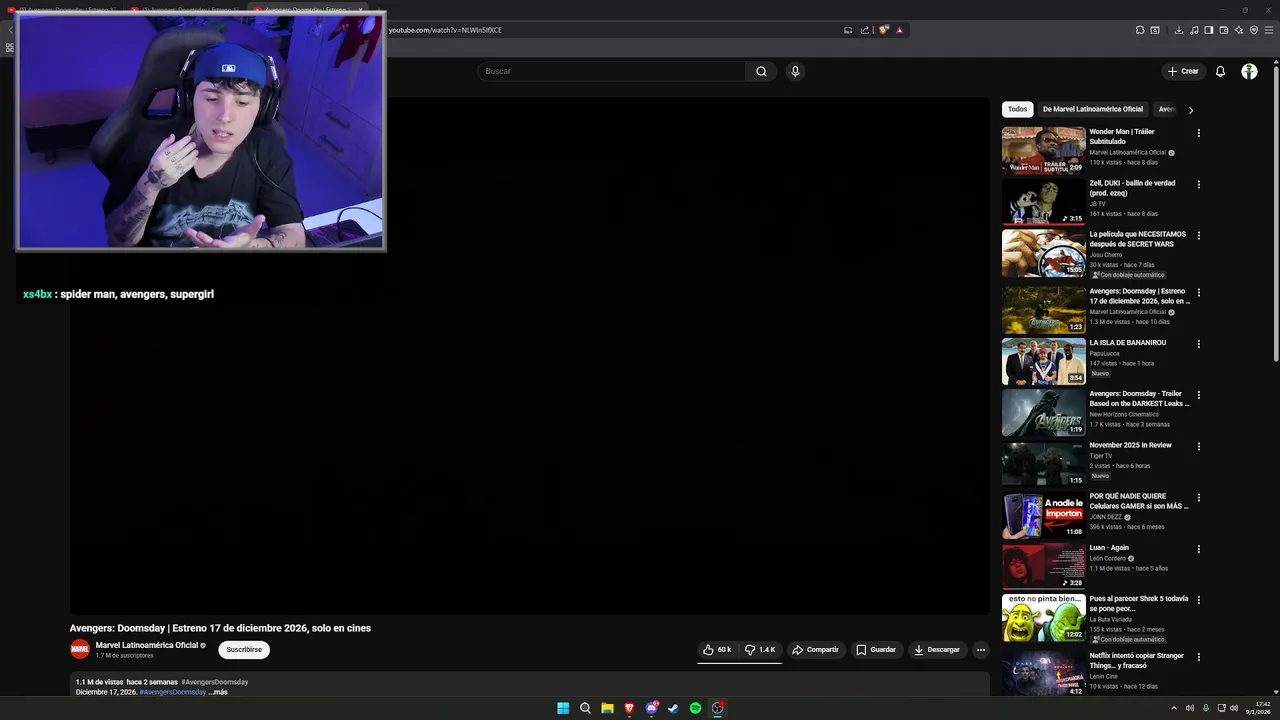Click Compartir to share the video

click(x=816, y=650)
